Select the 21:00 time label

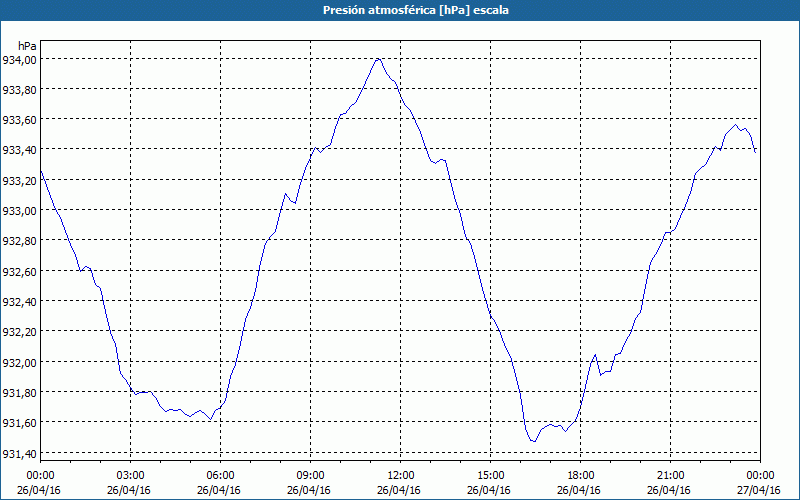(x=670, y=475)
